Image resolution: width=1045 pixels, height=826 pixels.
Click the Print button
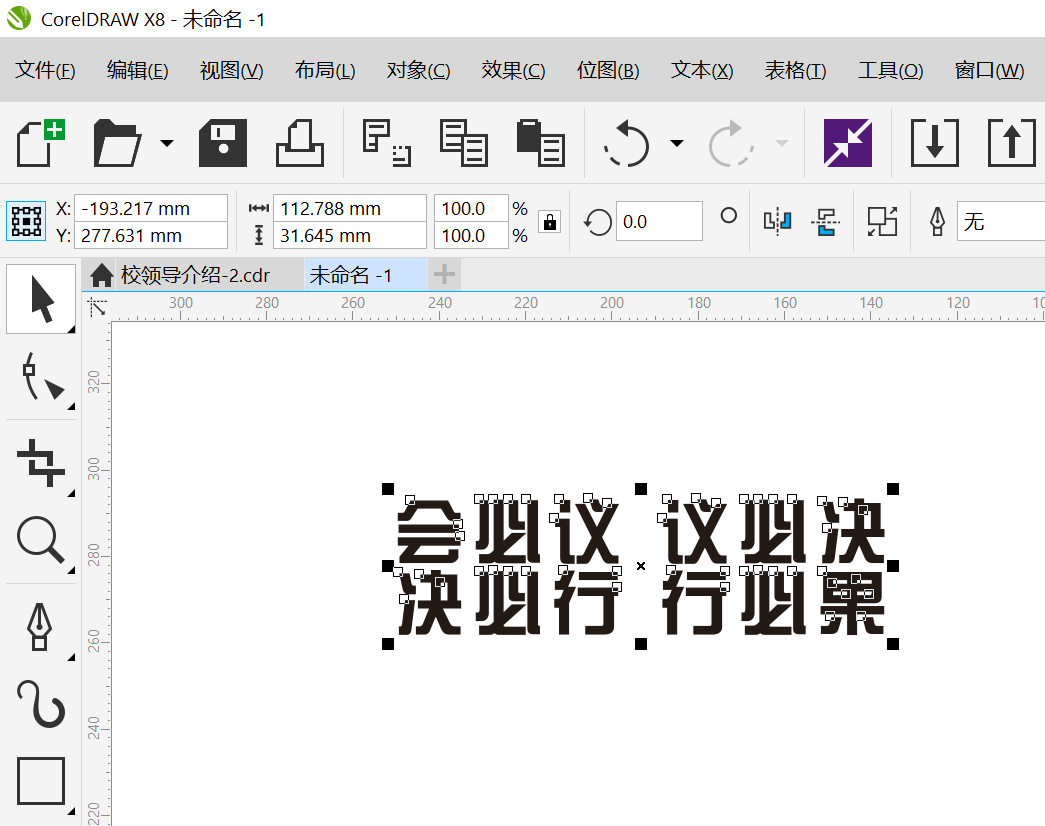pyautogui.click(x=300, y=143)
